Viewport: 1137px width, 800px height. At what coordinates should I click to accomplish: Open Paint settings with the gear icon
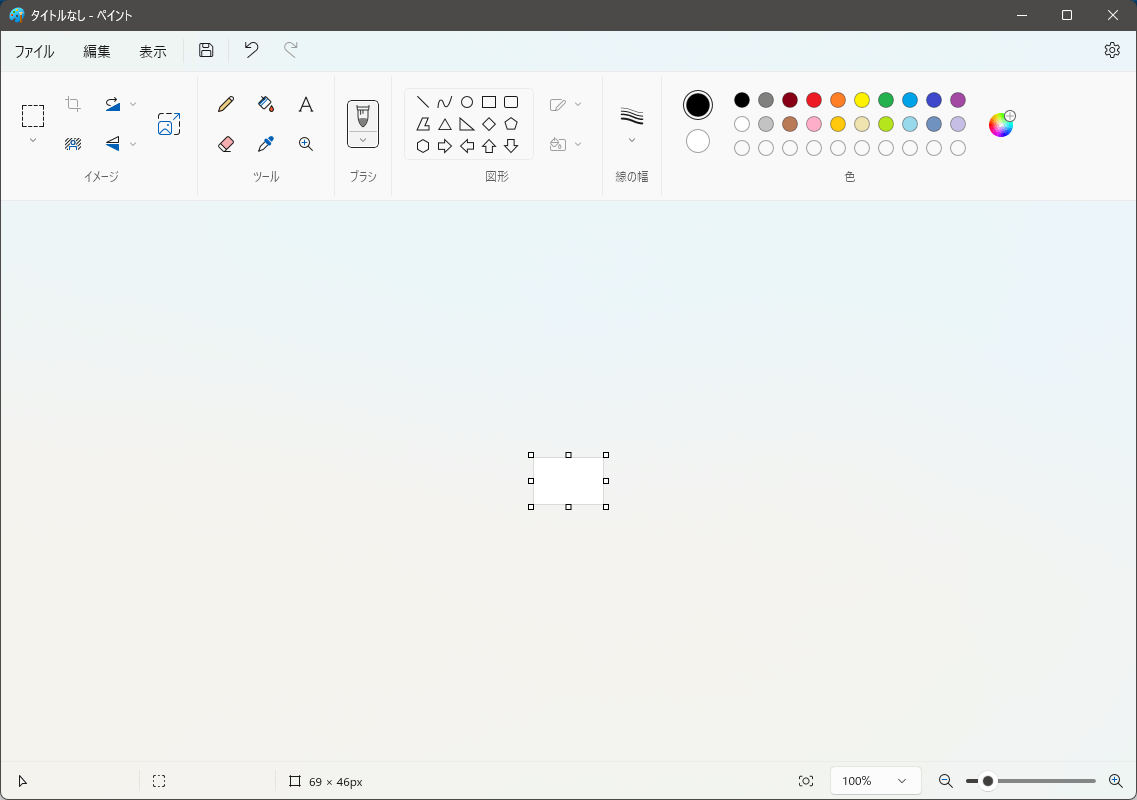(1112, 49)
